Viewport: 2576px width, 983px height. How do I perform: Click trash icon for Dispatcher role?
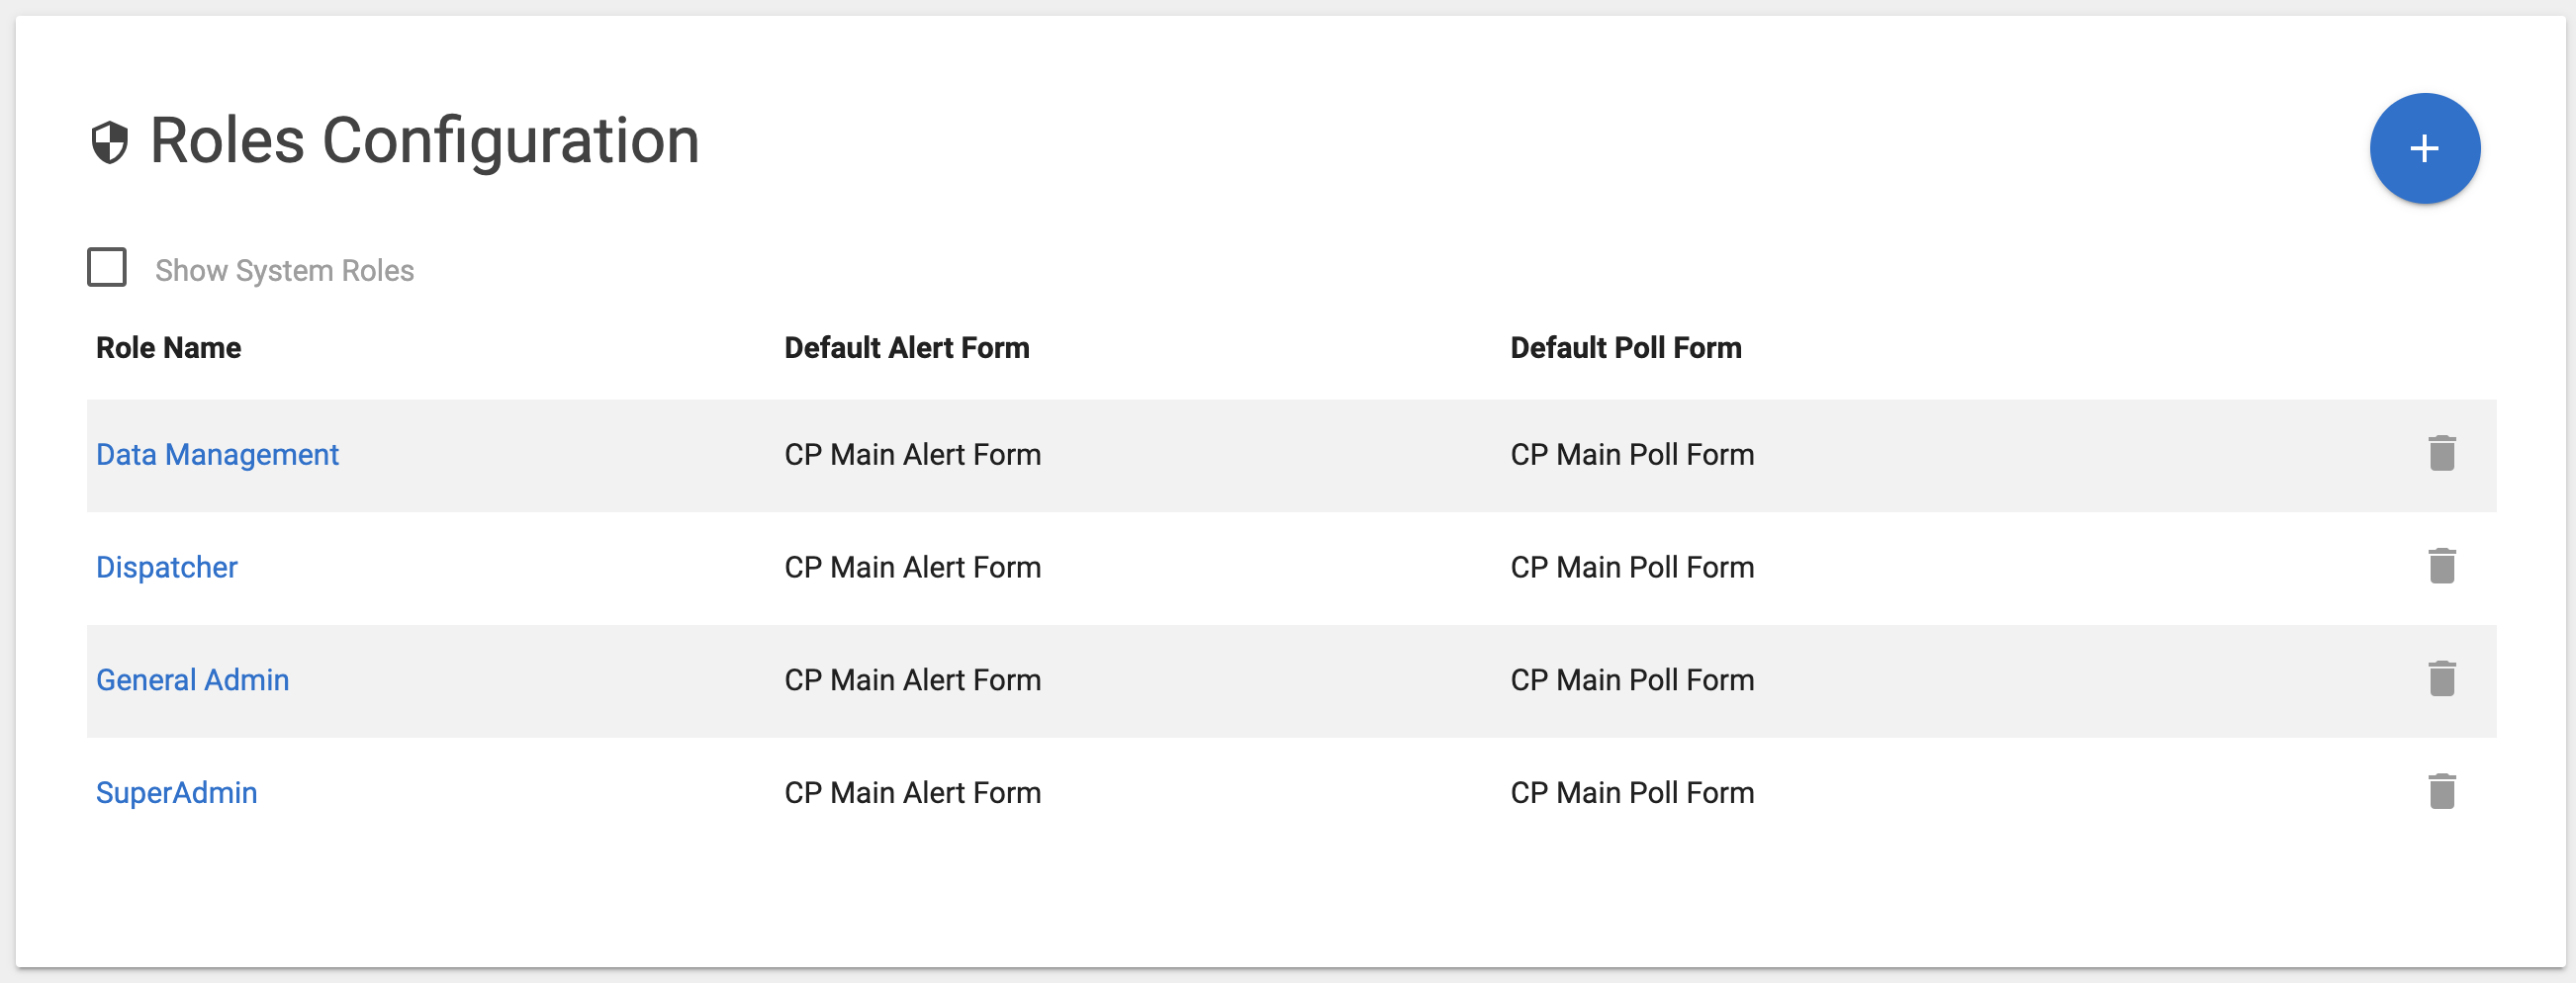point(2441,567)
